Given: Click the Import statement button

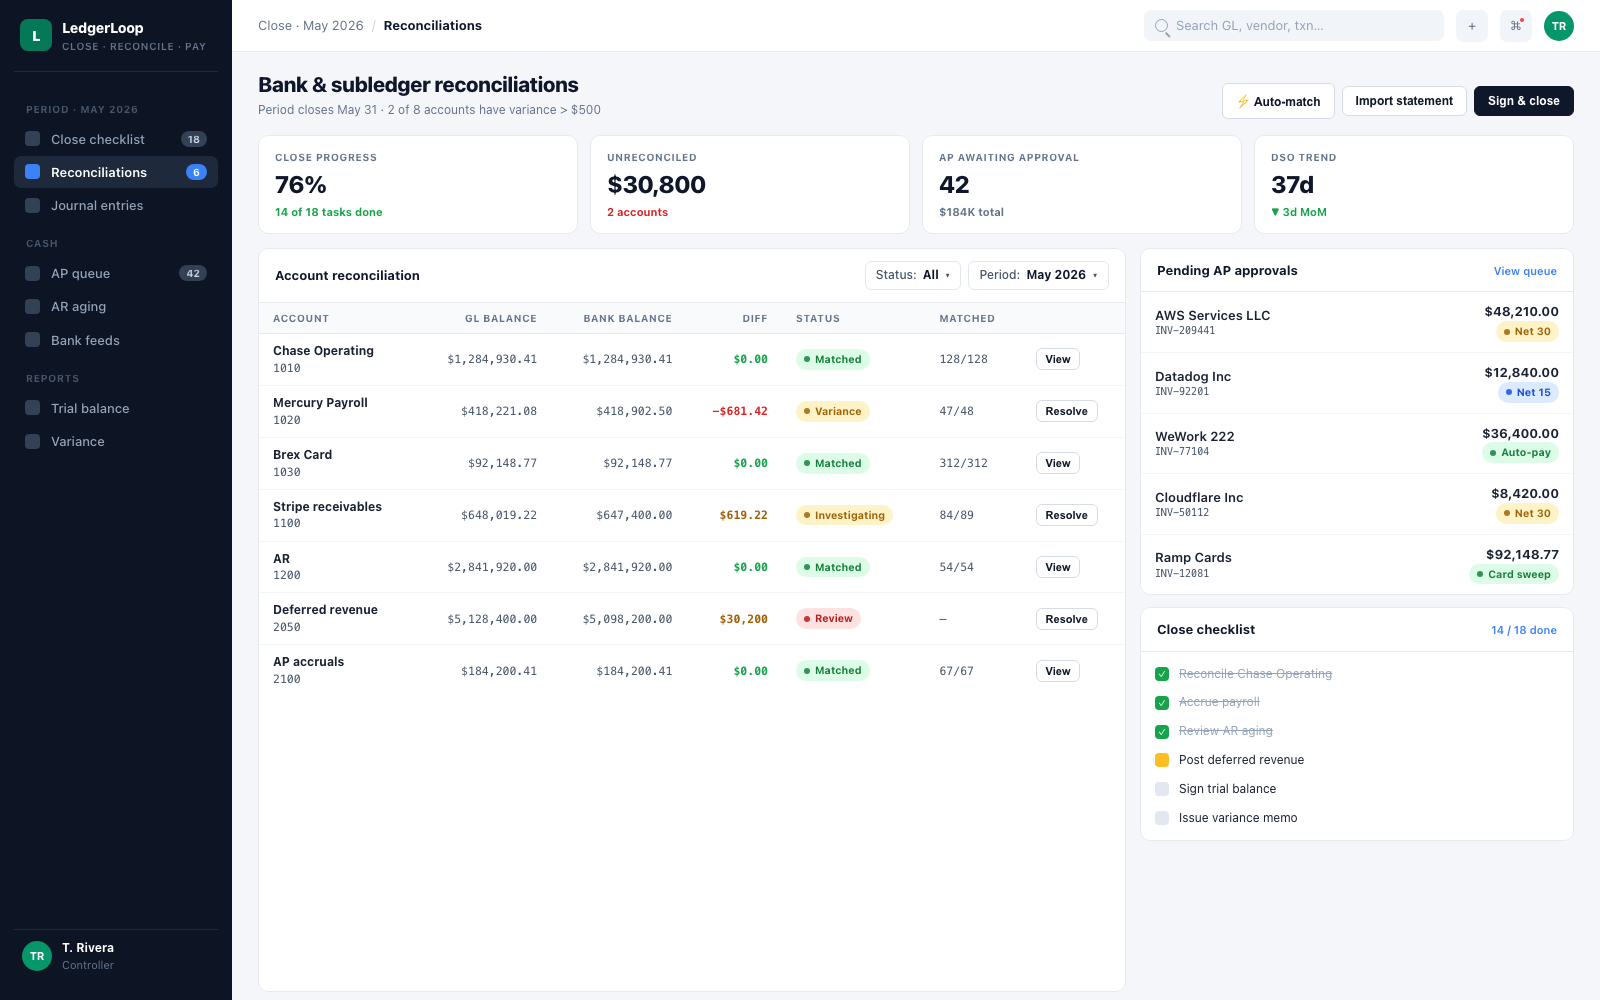Looking at the screenshot, I should 1404,101.
